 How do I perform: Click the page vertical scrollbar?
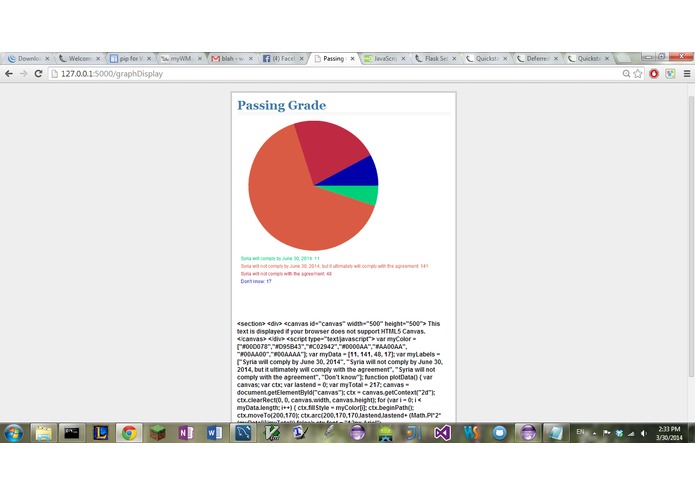(x=691, y=235)
